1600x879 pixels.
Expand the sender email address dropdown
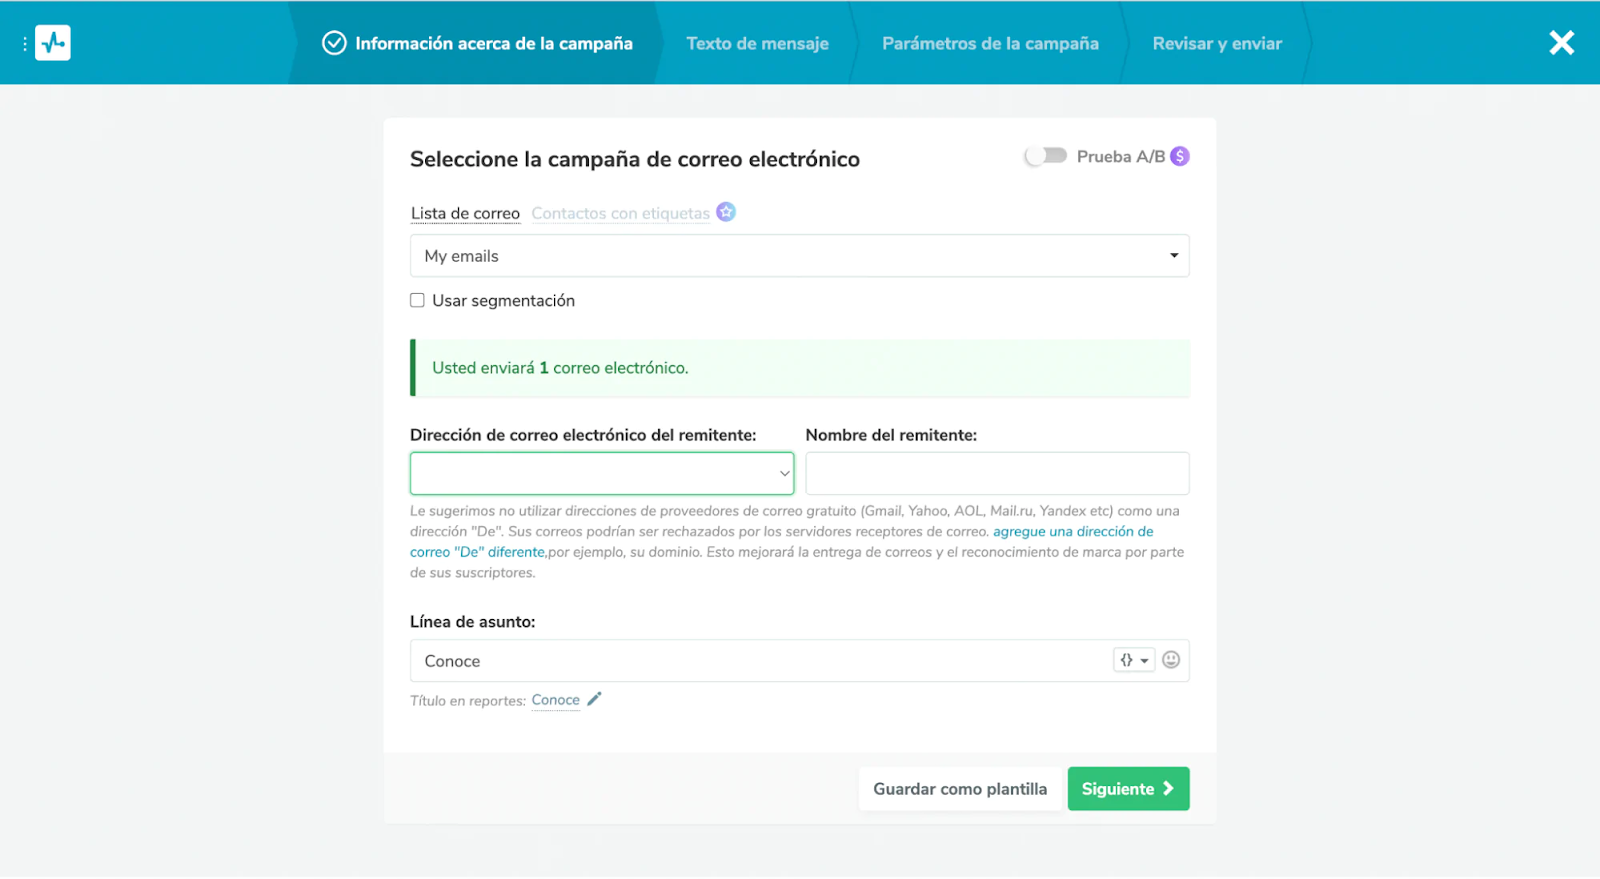point(602,473)
